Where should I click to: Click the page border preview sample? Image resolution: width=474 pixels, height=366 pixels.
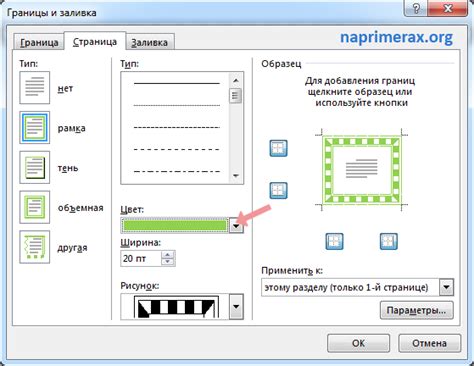click(x=362, y=170)
